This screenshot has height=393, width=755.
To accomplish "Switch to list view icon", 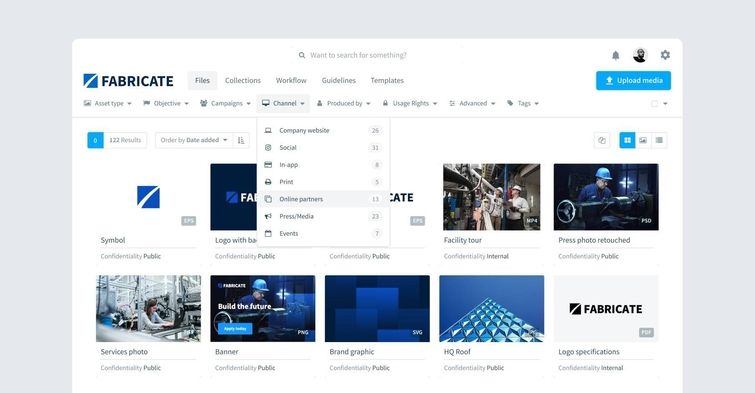I will [x=659, y=140].
